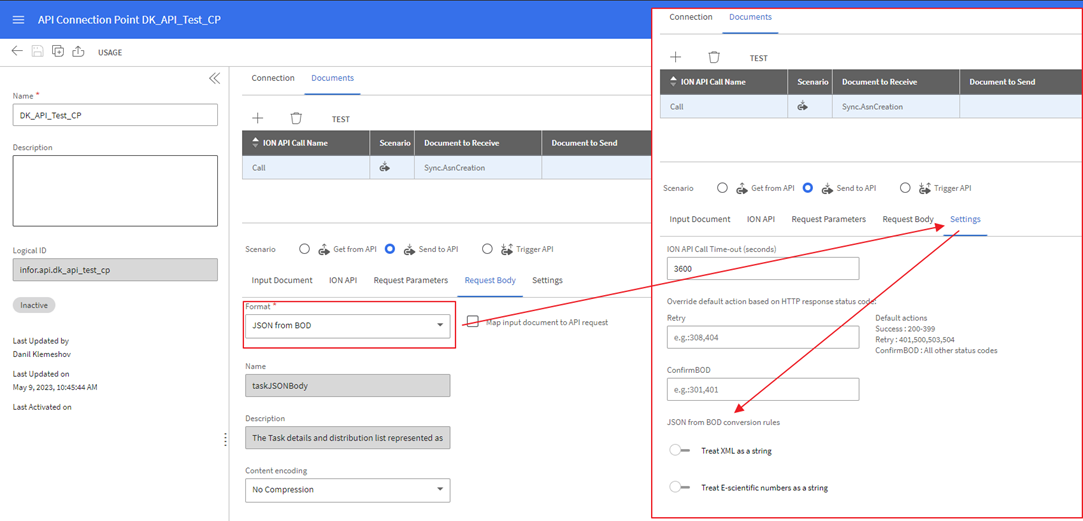
Task: Switch to ION API tab in main window
Action: point(343,281)
